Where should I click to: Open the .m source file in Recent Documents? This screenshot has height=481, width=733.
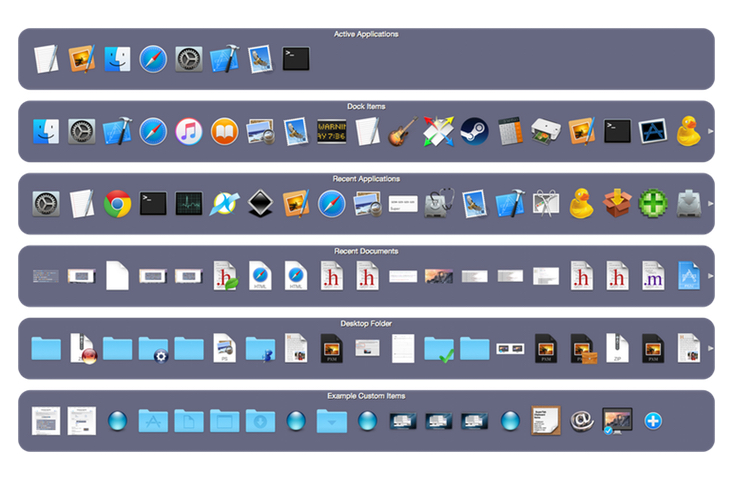point(653,276)
